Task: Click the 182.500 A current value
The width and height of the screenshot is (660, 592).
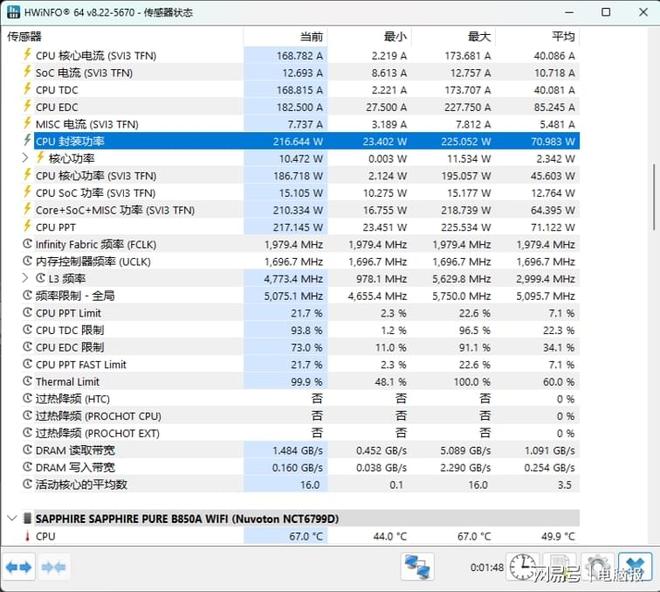Action: (299, 107)
